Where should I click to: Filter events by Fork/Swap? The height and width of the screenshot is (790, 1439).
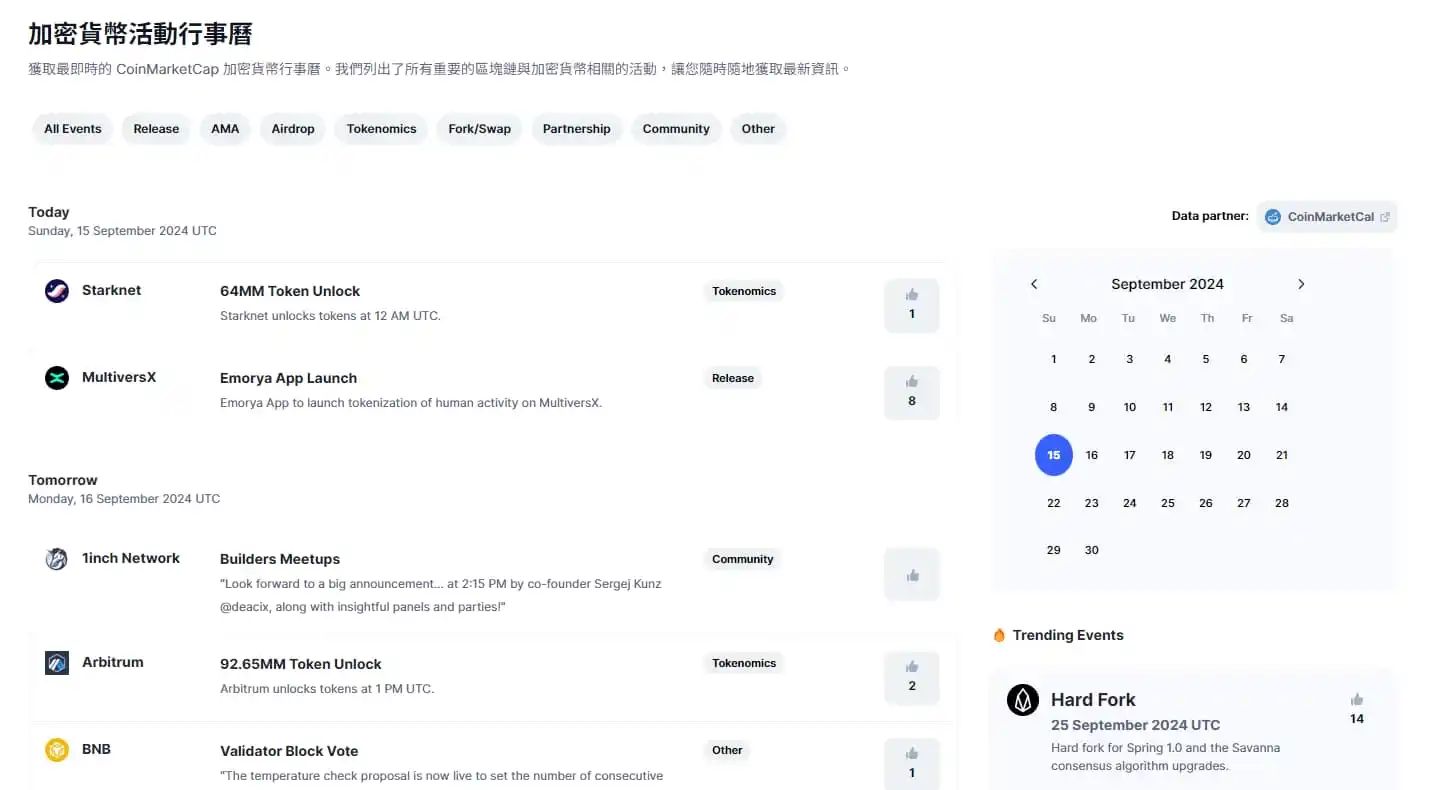[x=480, y=129]
